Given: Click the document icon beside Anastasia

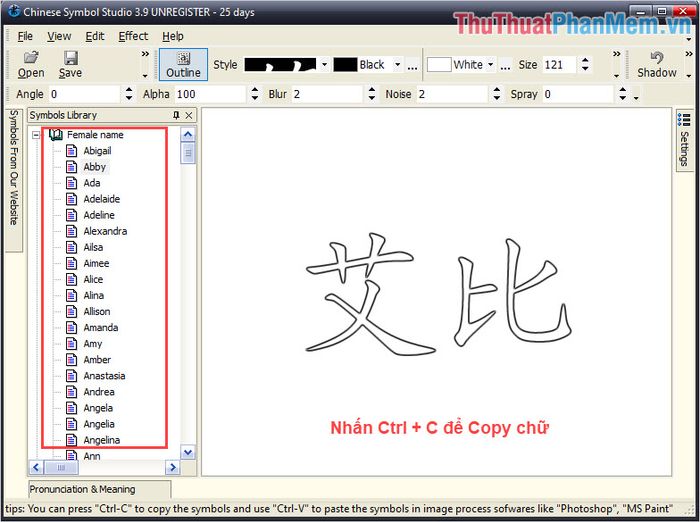Looking at the screenshot, I should tap(71, 376).
